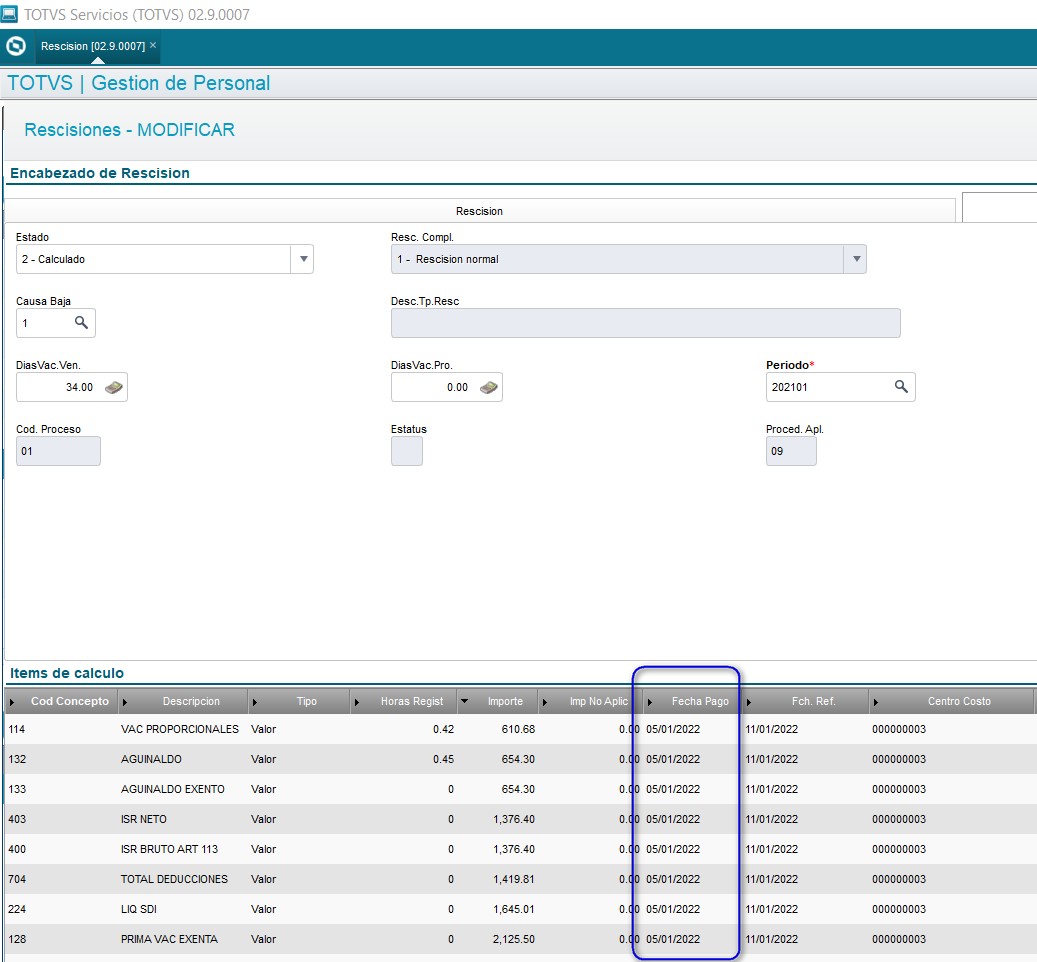This screenshot has width=1037, height=962.
Task: Click the arrow beside Descripcion header
Action: [x=124, y=701]
